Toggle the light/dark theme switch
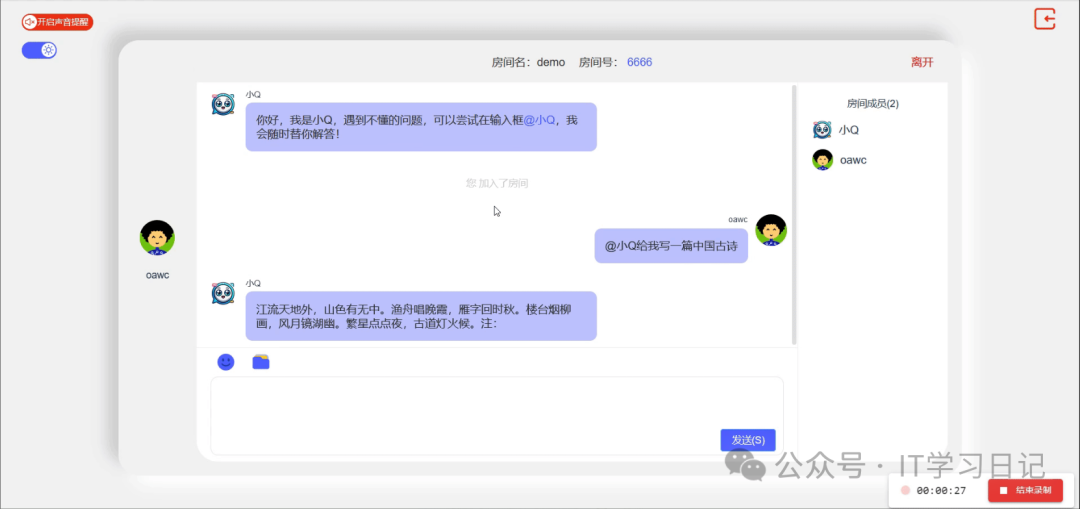The height and width of the screenshot is (509, 1080). 40,50
